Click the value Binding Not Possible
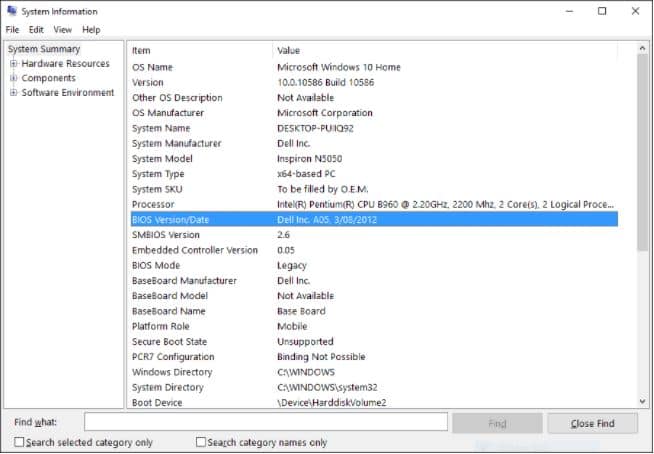This screenshot has width=654, height=454. pos(321,357)
